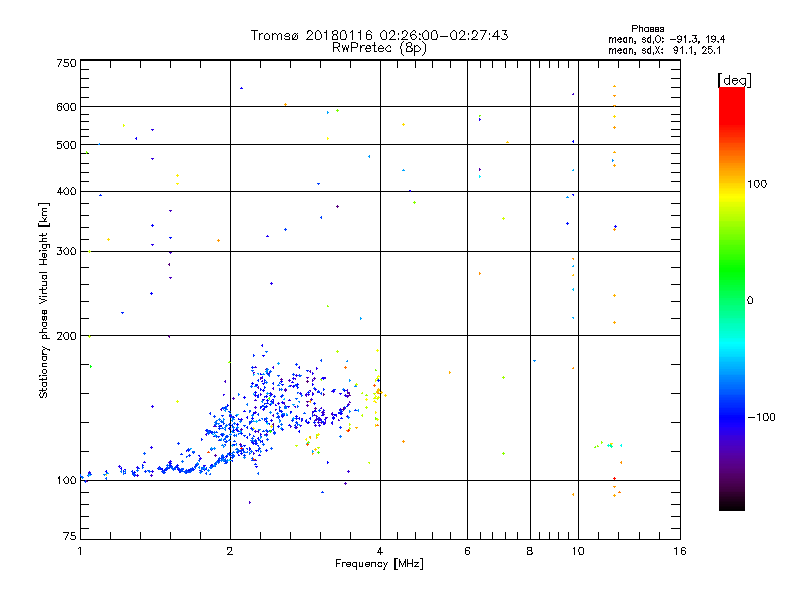Click the y-axis tick label '750'
800x600 pixels.
(x=67, y=63)
